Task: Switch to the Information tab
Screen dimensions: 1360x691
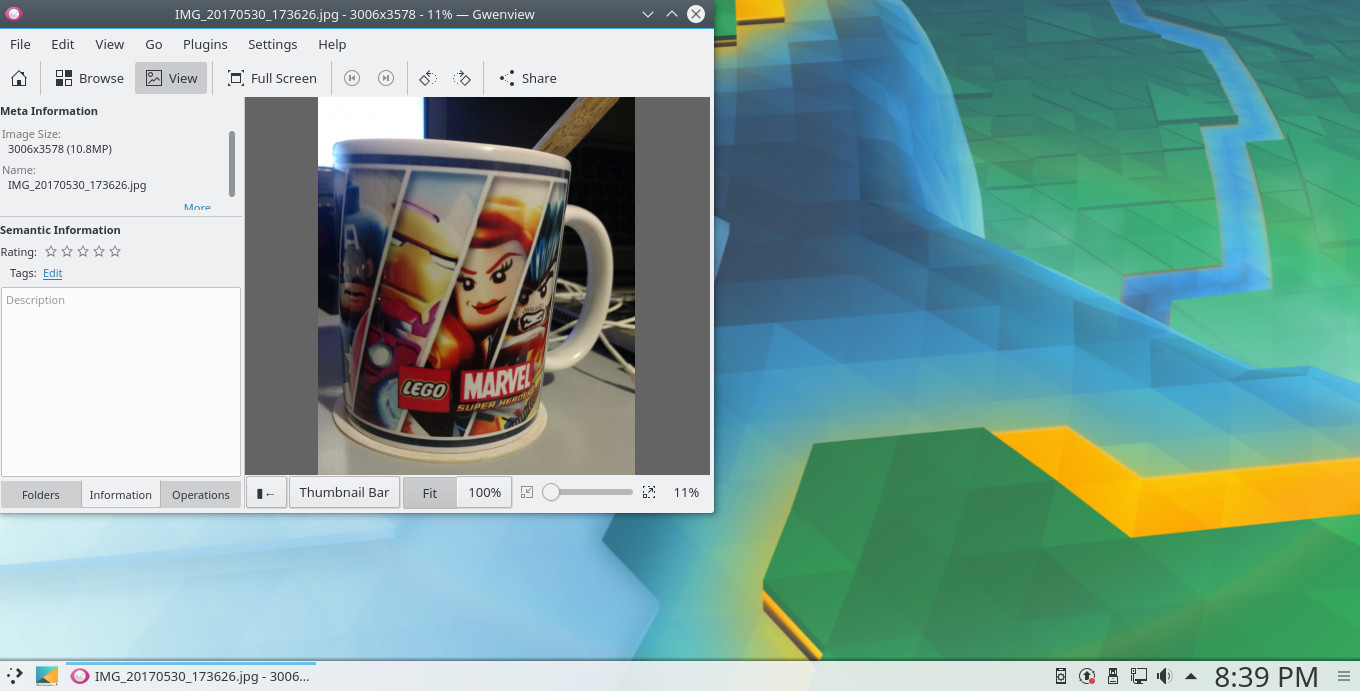Action: 121,494
